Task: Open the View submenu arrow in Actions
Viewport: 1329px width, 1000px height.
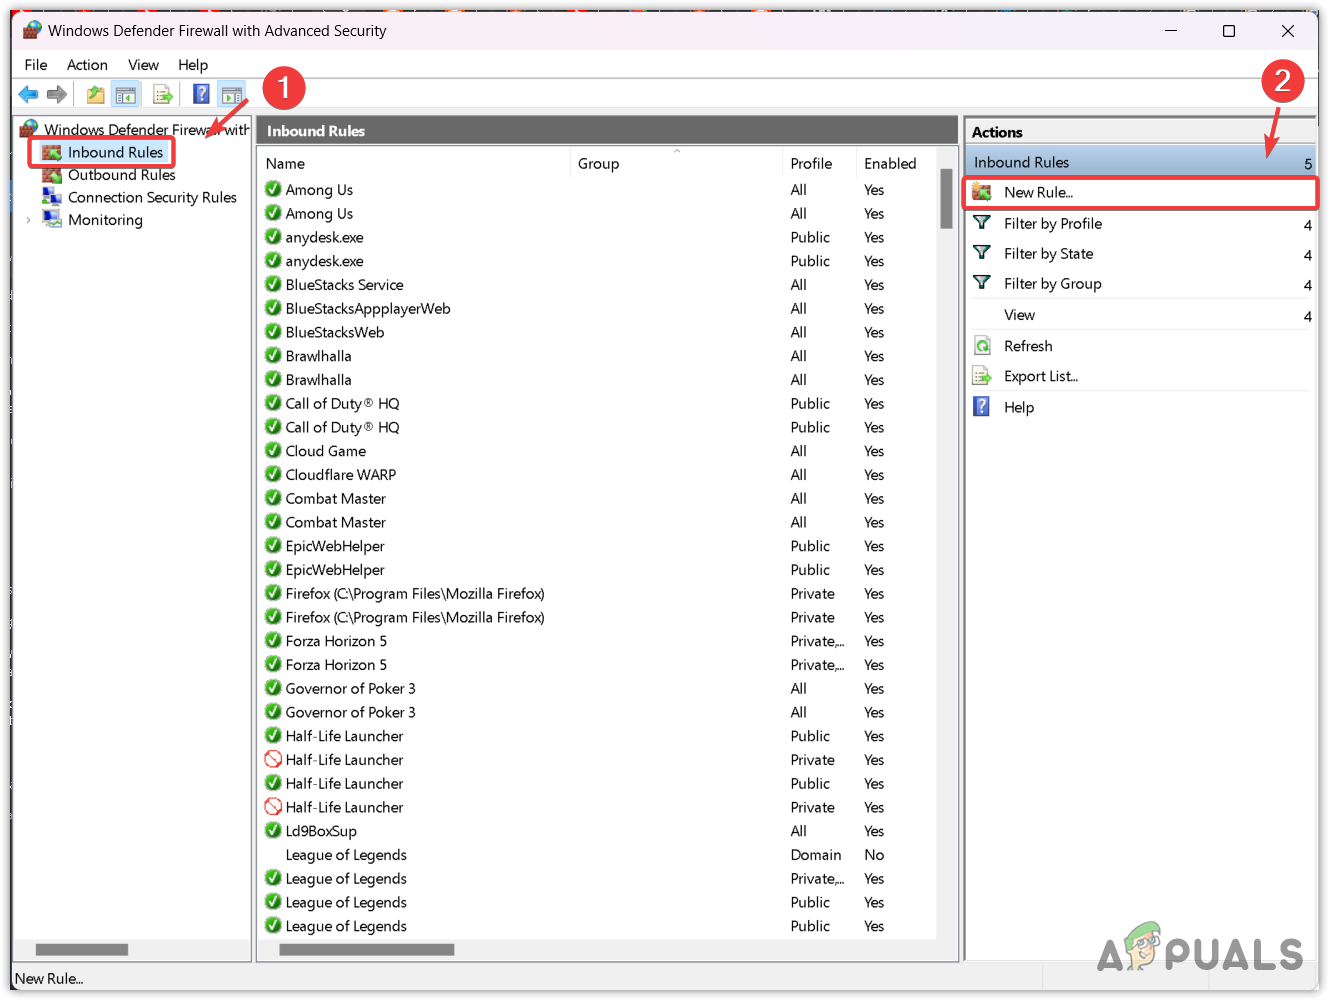Action: [x=1307, y=316]
